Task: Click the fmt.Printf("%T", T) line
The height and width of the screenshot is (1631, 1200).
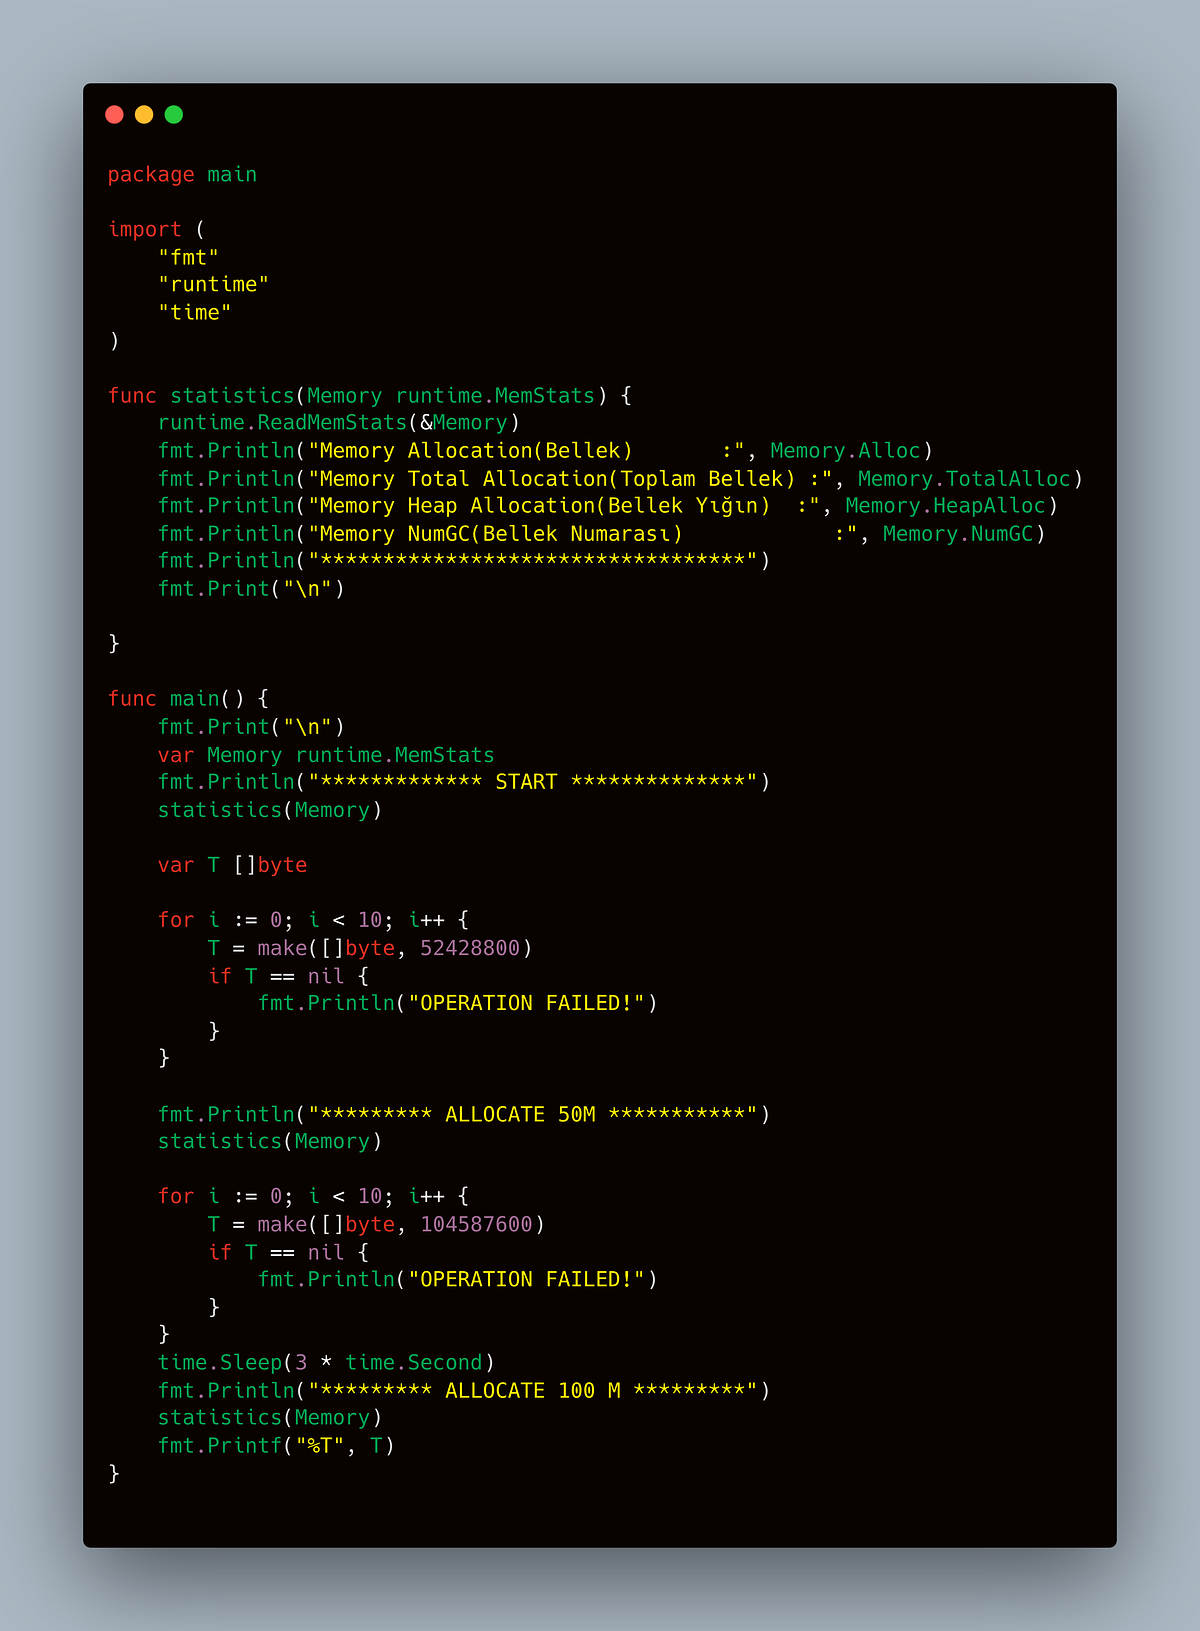Action: coord(276,1446)
